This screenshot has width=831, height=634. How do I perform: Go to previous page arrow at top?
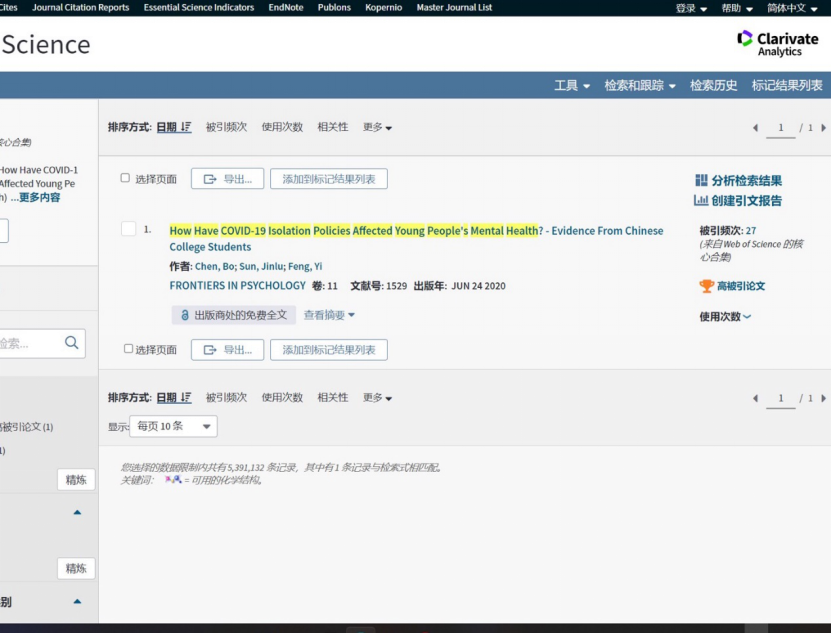pyautogui.click(x=756, y=128)
